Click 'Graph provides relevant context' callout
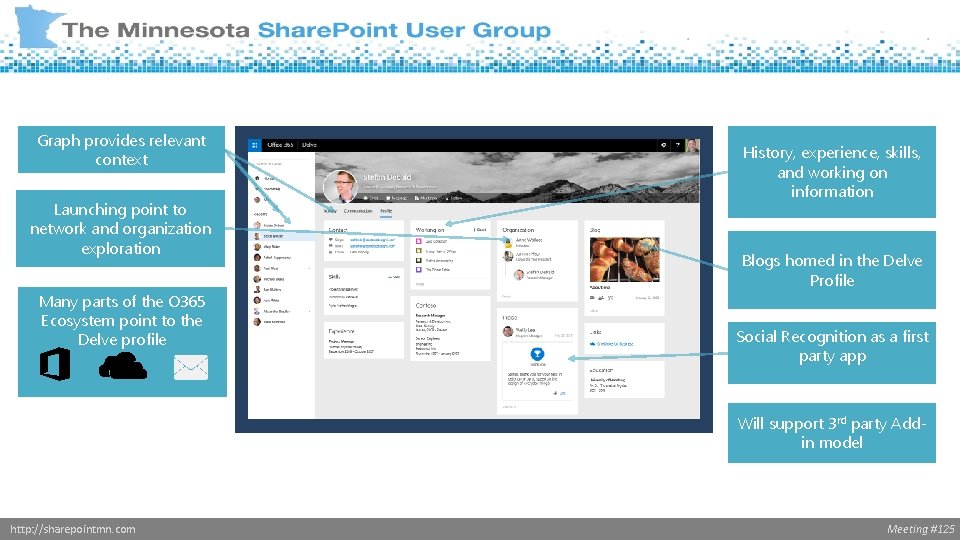This screenshot has height=540, width=960. (x=121, y=149)
